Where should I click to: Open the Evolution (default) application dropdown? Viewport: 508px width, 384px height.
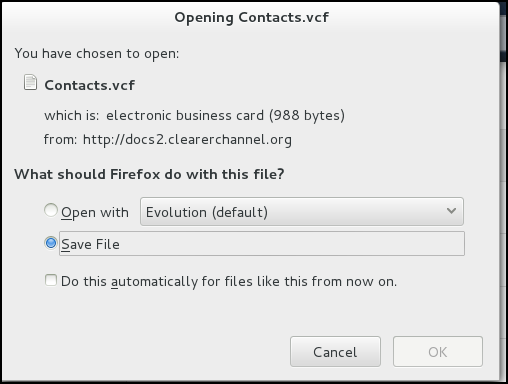(x=302, y=212)
